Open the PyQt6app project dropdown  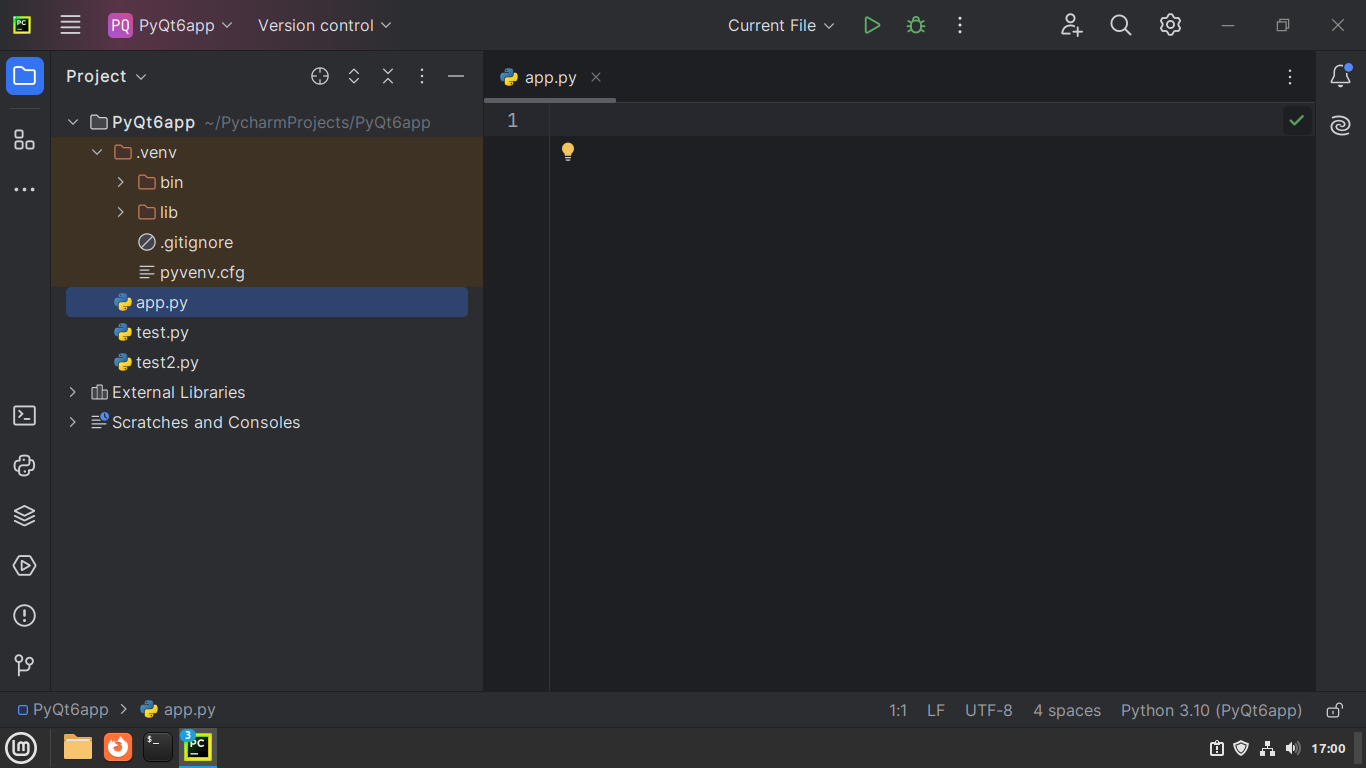pos(171,25)
